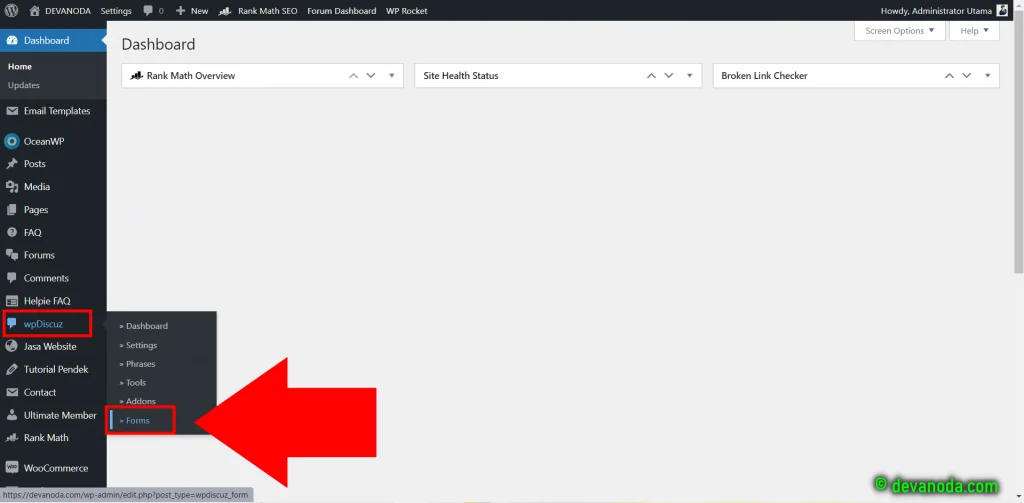
Task: Click the Broken Link Checker widget title
Action: click(764, 76)
